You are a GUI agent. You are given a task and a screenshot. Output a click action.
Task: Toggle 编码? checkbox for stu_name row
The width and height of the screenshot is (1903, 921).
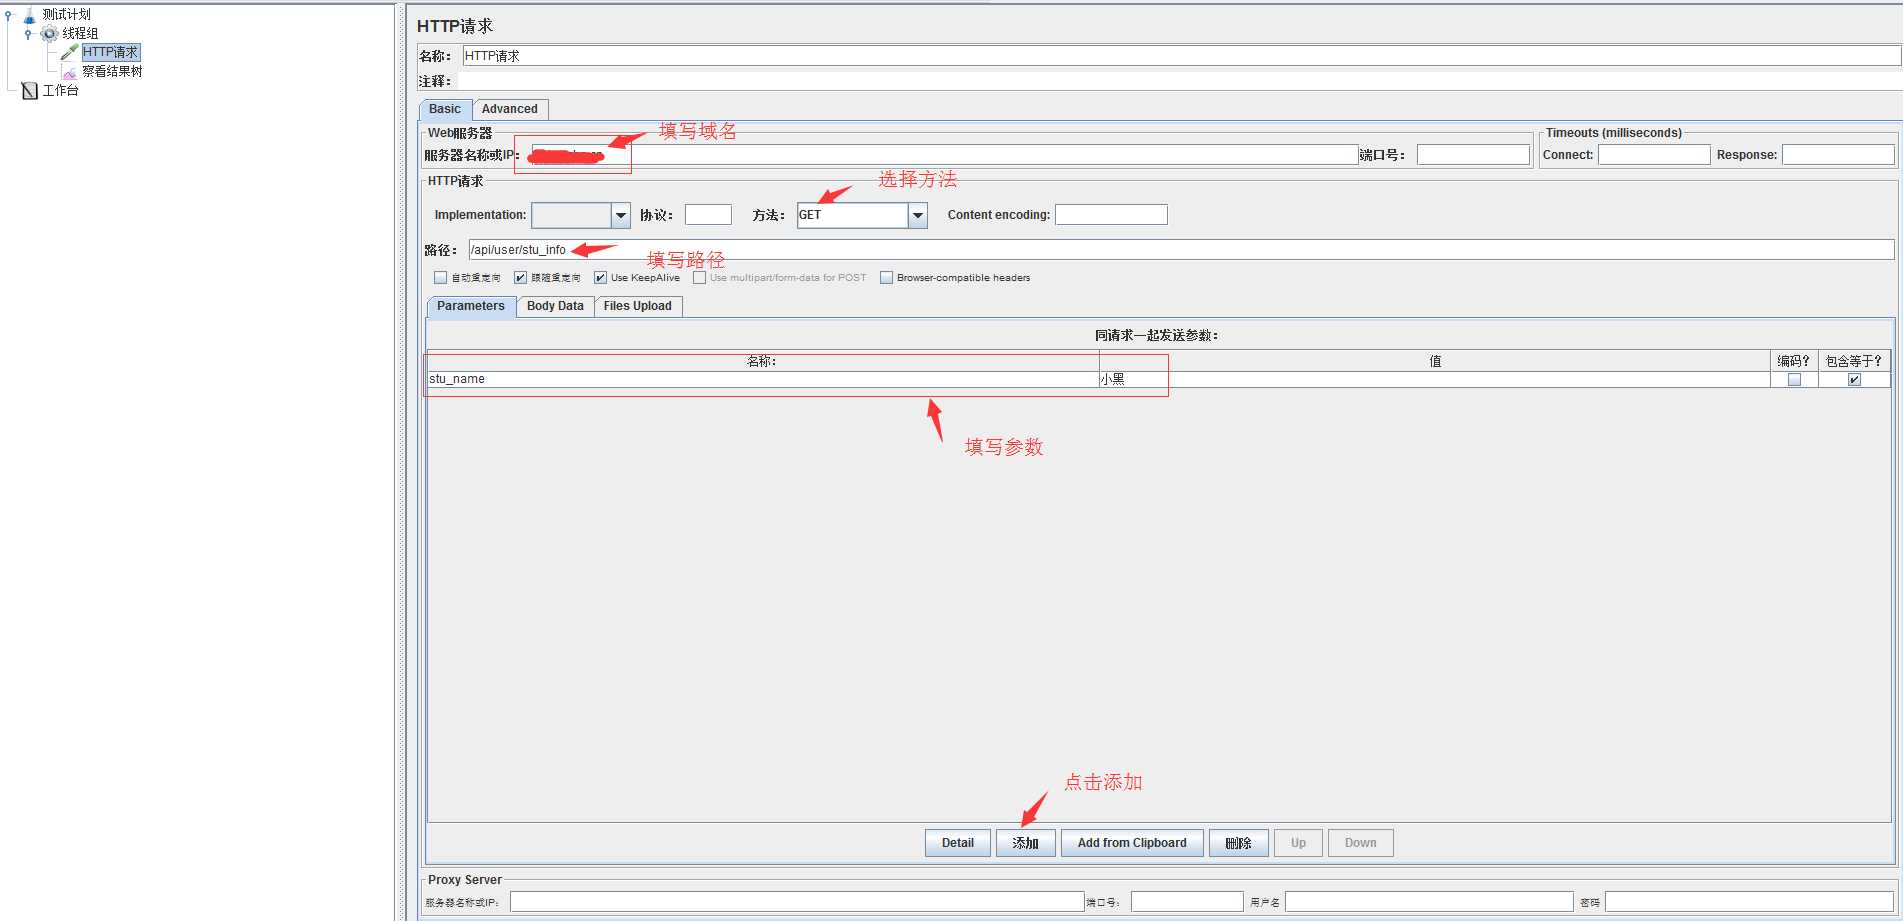(x=1794, y=380)
